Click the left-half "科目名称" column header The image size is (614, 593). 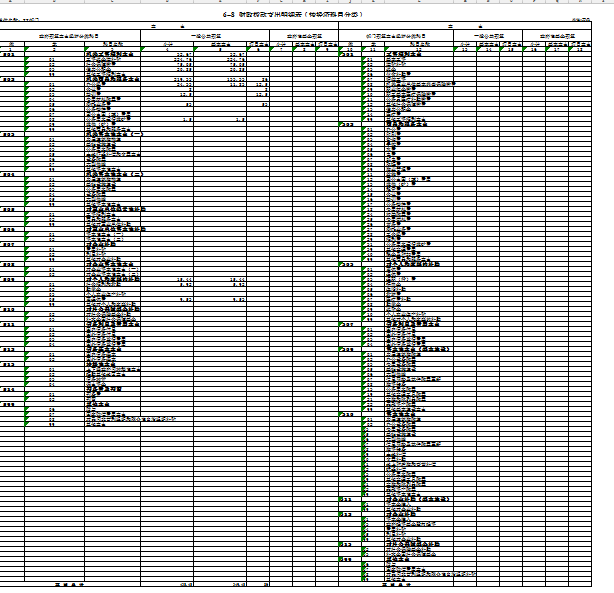[x=112, y=43]
